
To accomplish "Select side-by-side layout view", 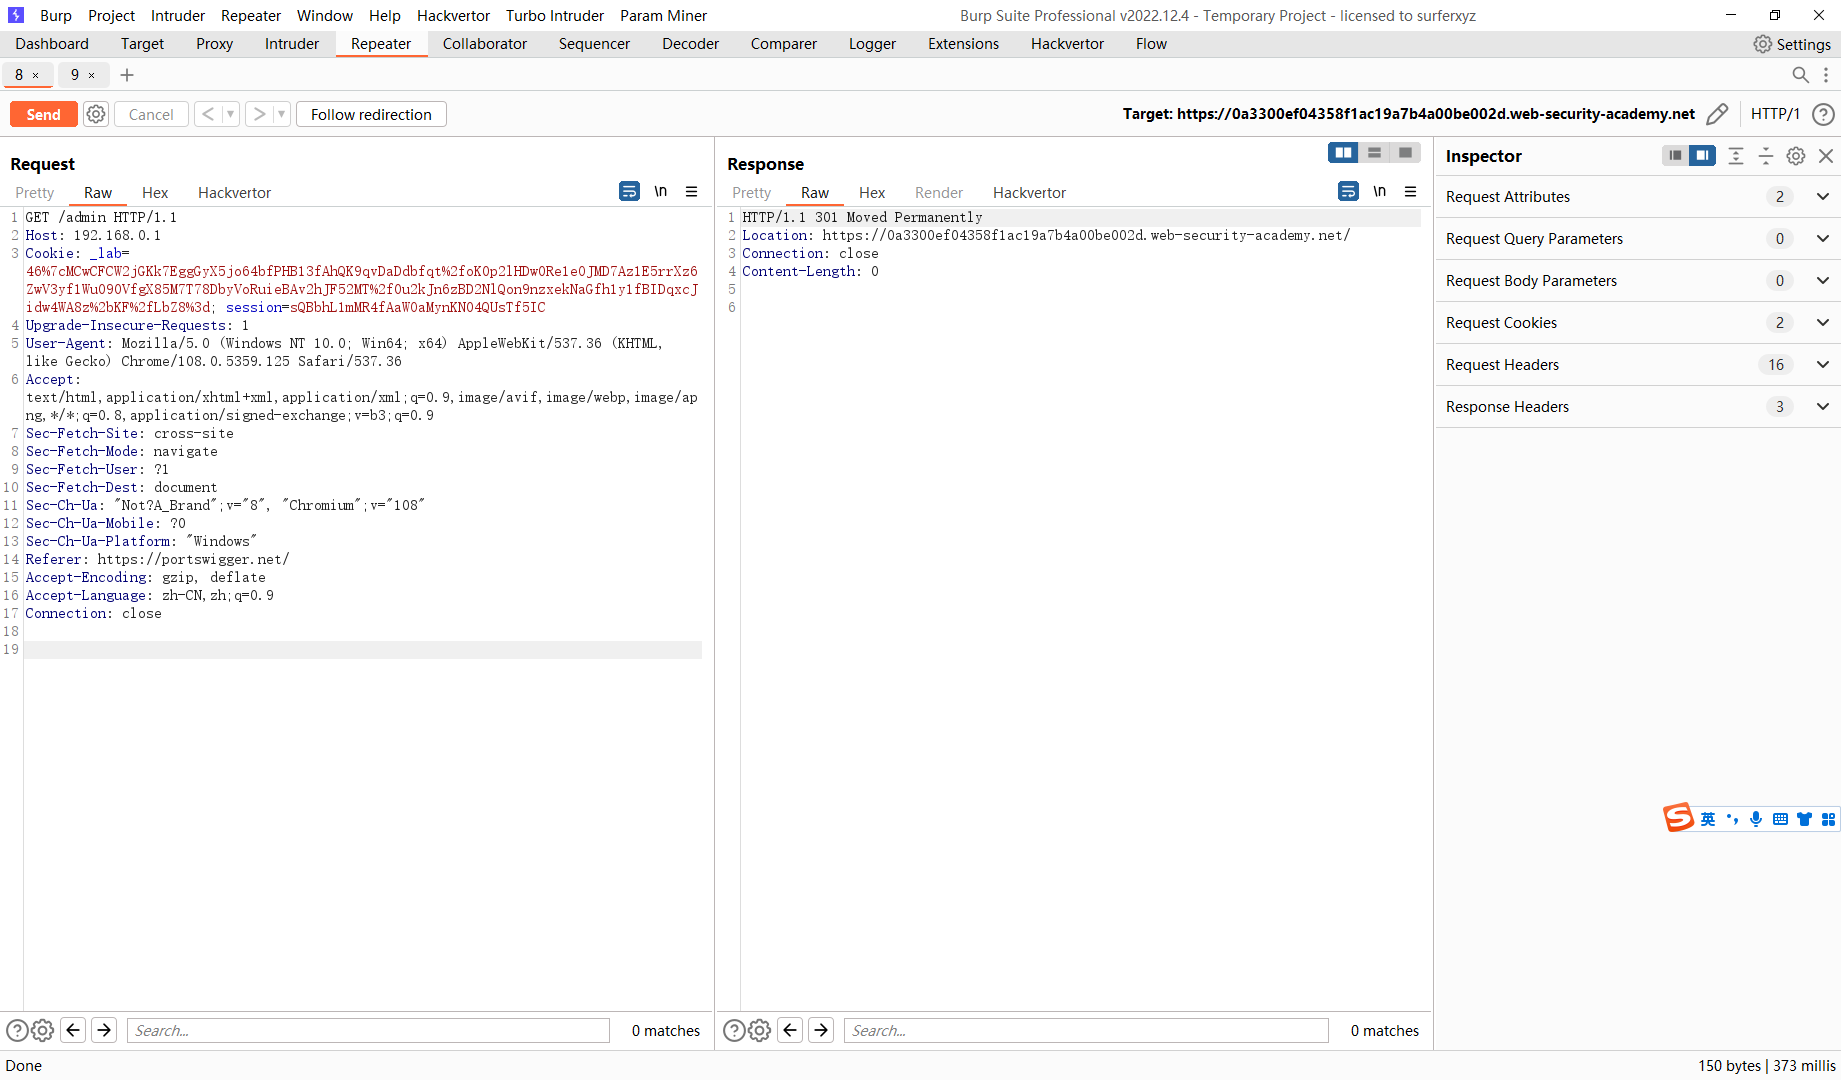I will pyautogui.click(x=1343, y=152).
